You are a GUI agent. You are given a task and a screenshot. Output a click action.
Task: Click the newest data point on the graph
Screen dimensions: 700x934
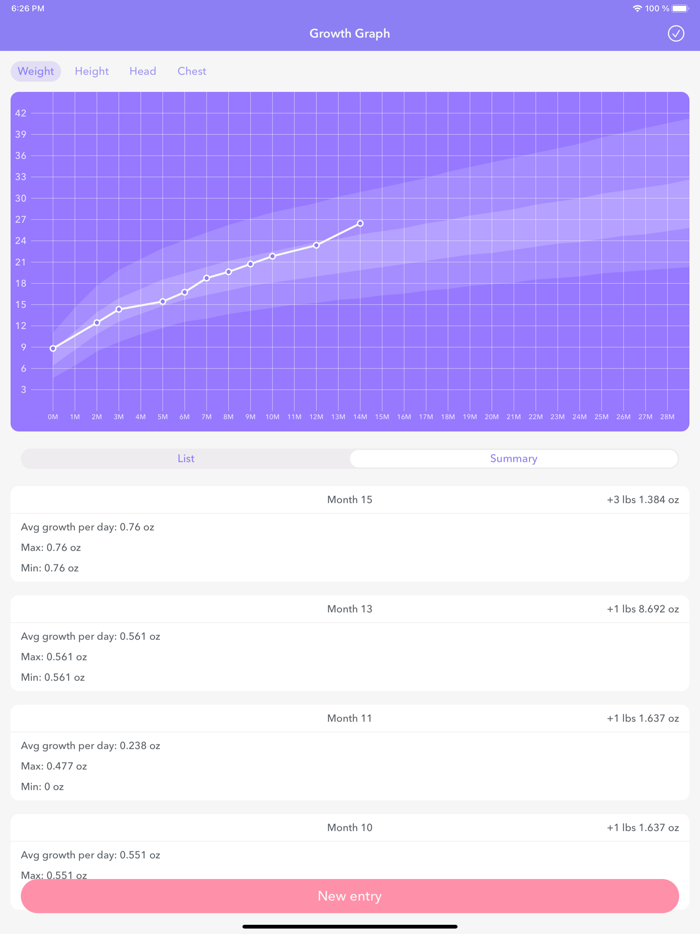point(360,223)
